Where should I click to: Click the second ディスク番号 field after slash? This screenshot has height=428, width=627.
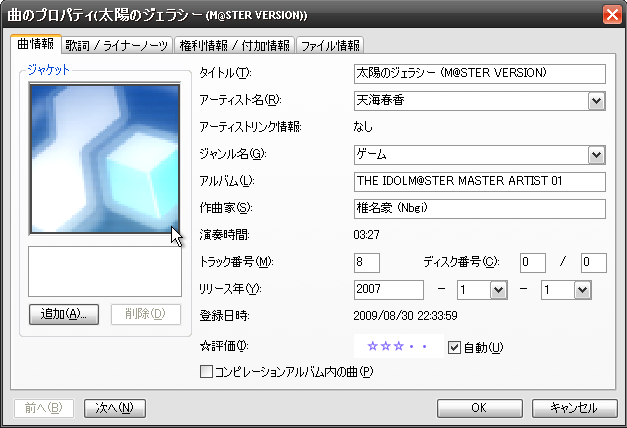(593, 263)
